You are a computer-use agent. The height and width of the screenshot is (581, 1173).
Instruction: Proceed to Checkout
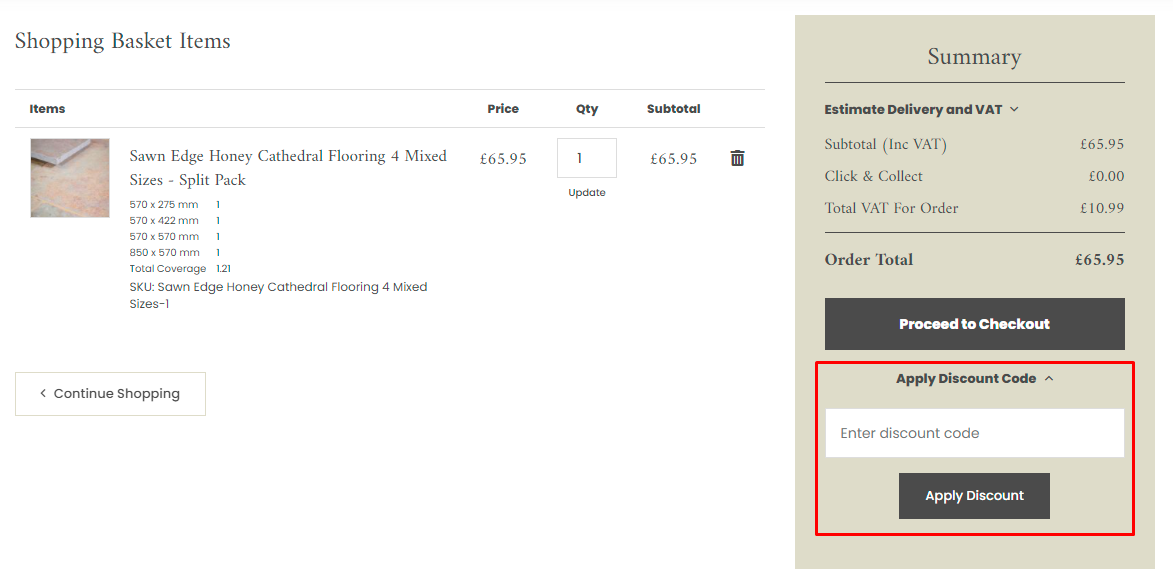974,324
